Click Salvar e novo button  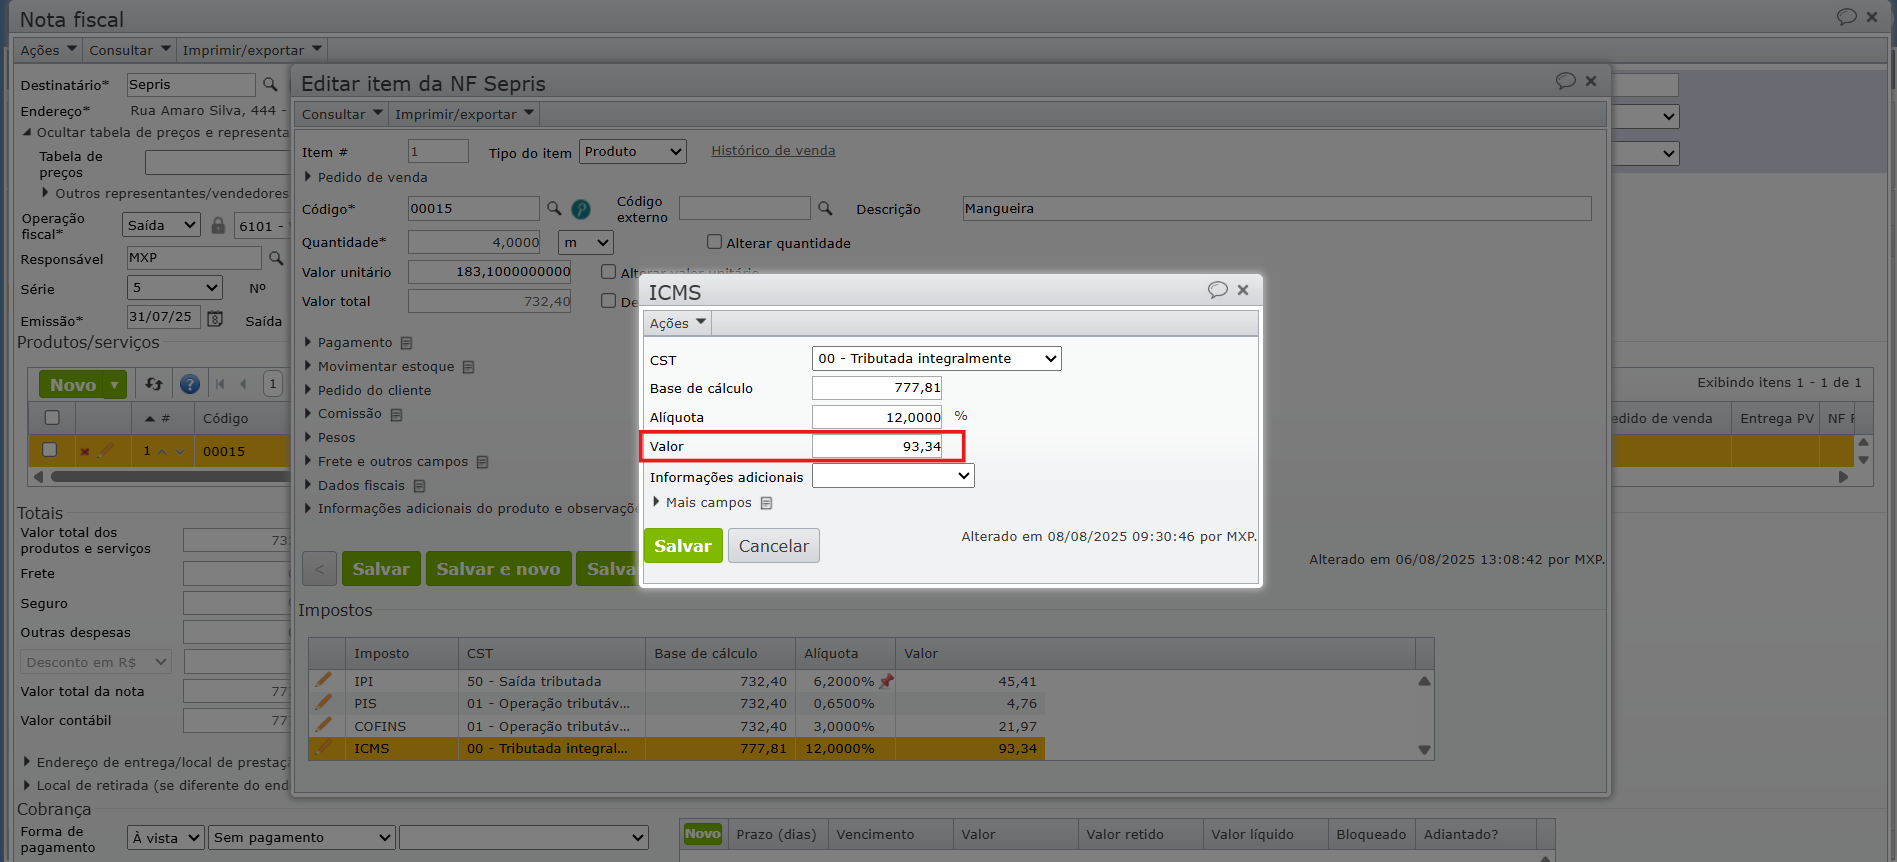pos(498,569)
